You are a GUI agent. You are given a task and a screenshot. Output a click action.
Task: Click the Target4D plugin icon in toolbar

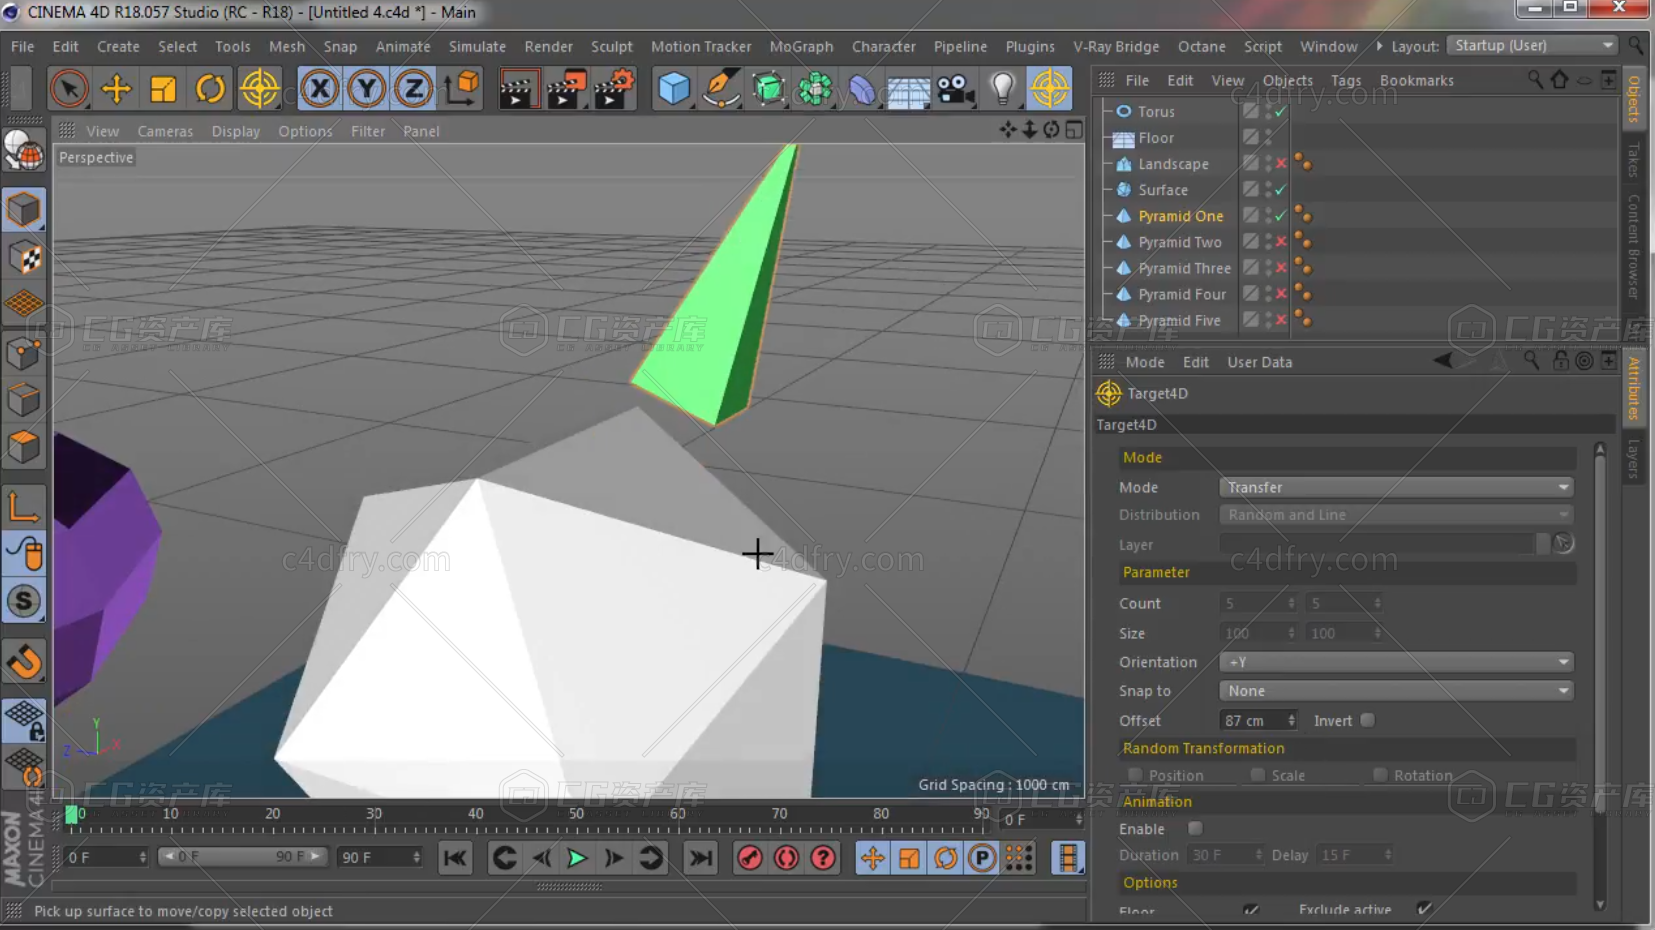click(x=1050, y=89)
